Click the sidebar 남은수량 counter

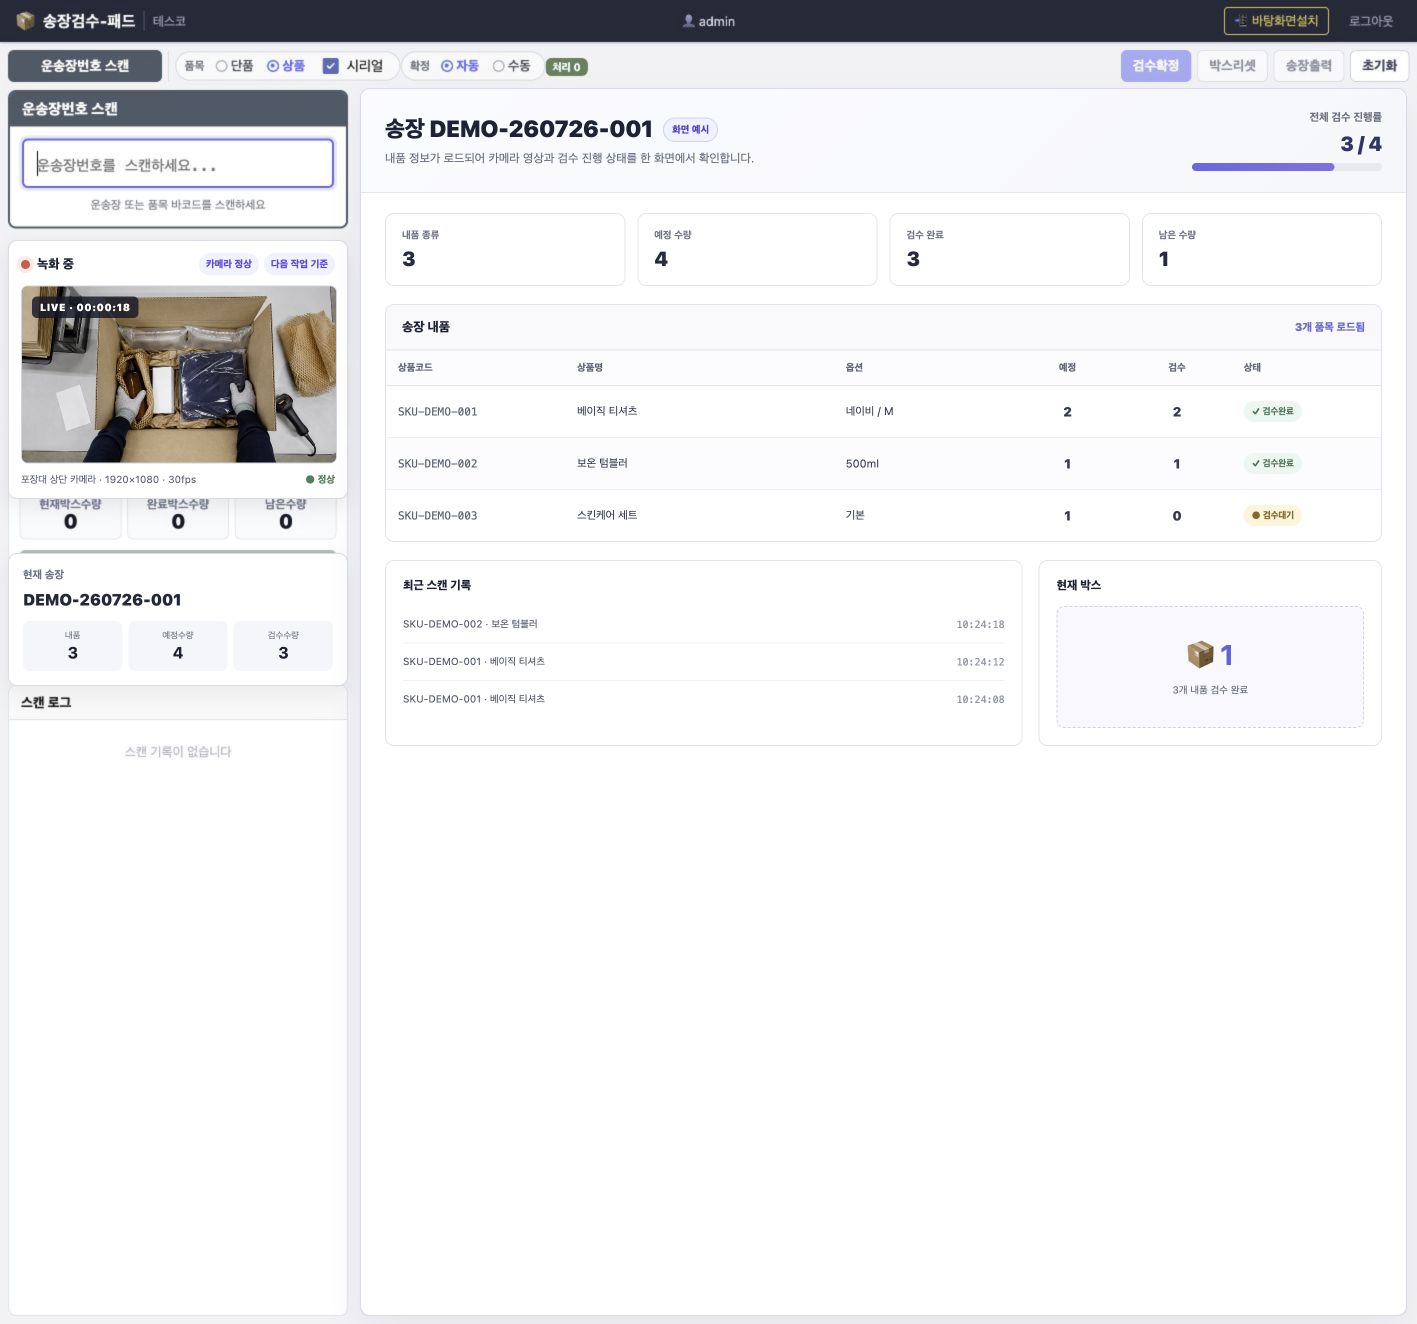tap(286, 517)
